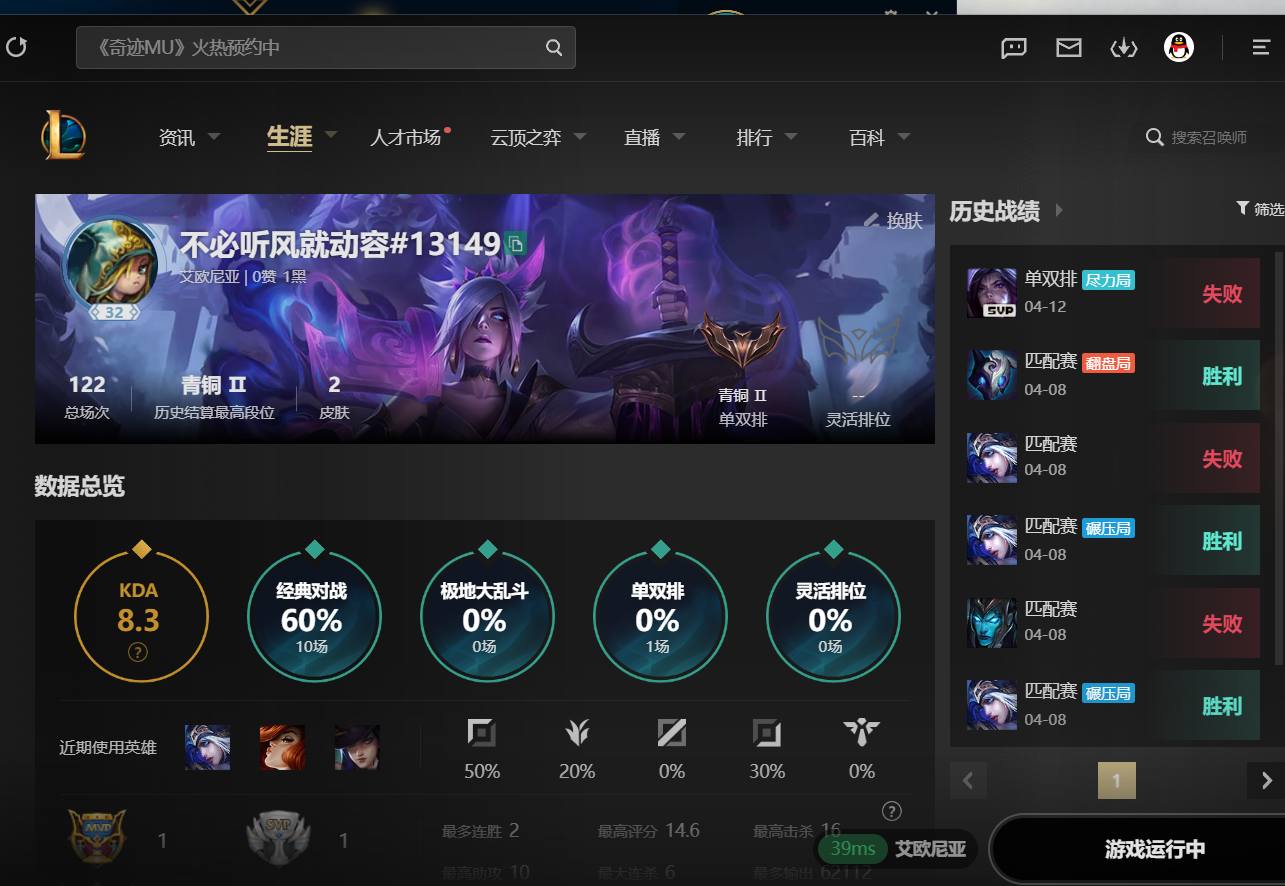This screenshot has width=1285, height=886.
Task: Open the 直播 menu
Action: pos(642,137)
